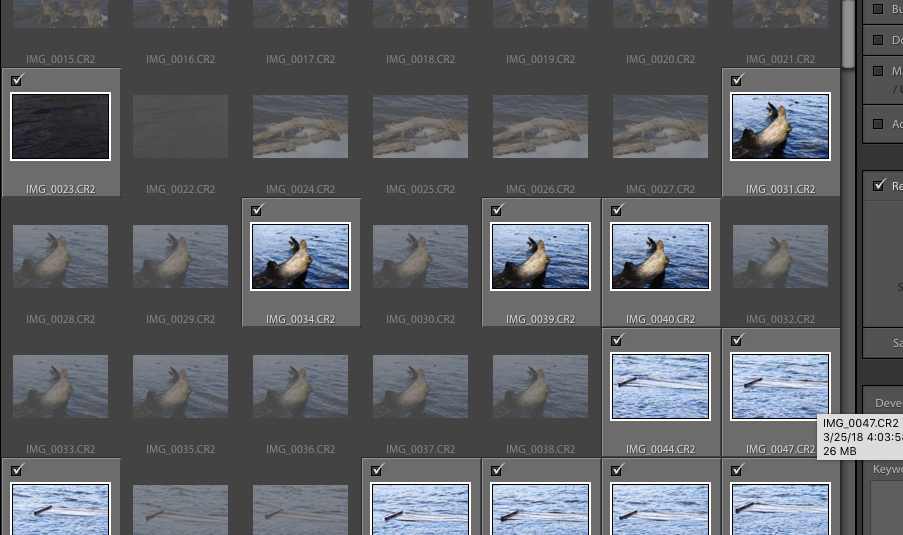
Task: Click the filename text IMG_0044.CR2
Action: coord(660,450)
